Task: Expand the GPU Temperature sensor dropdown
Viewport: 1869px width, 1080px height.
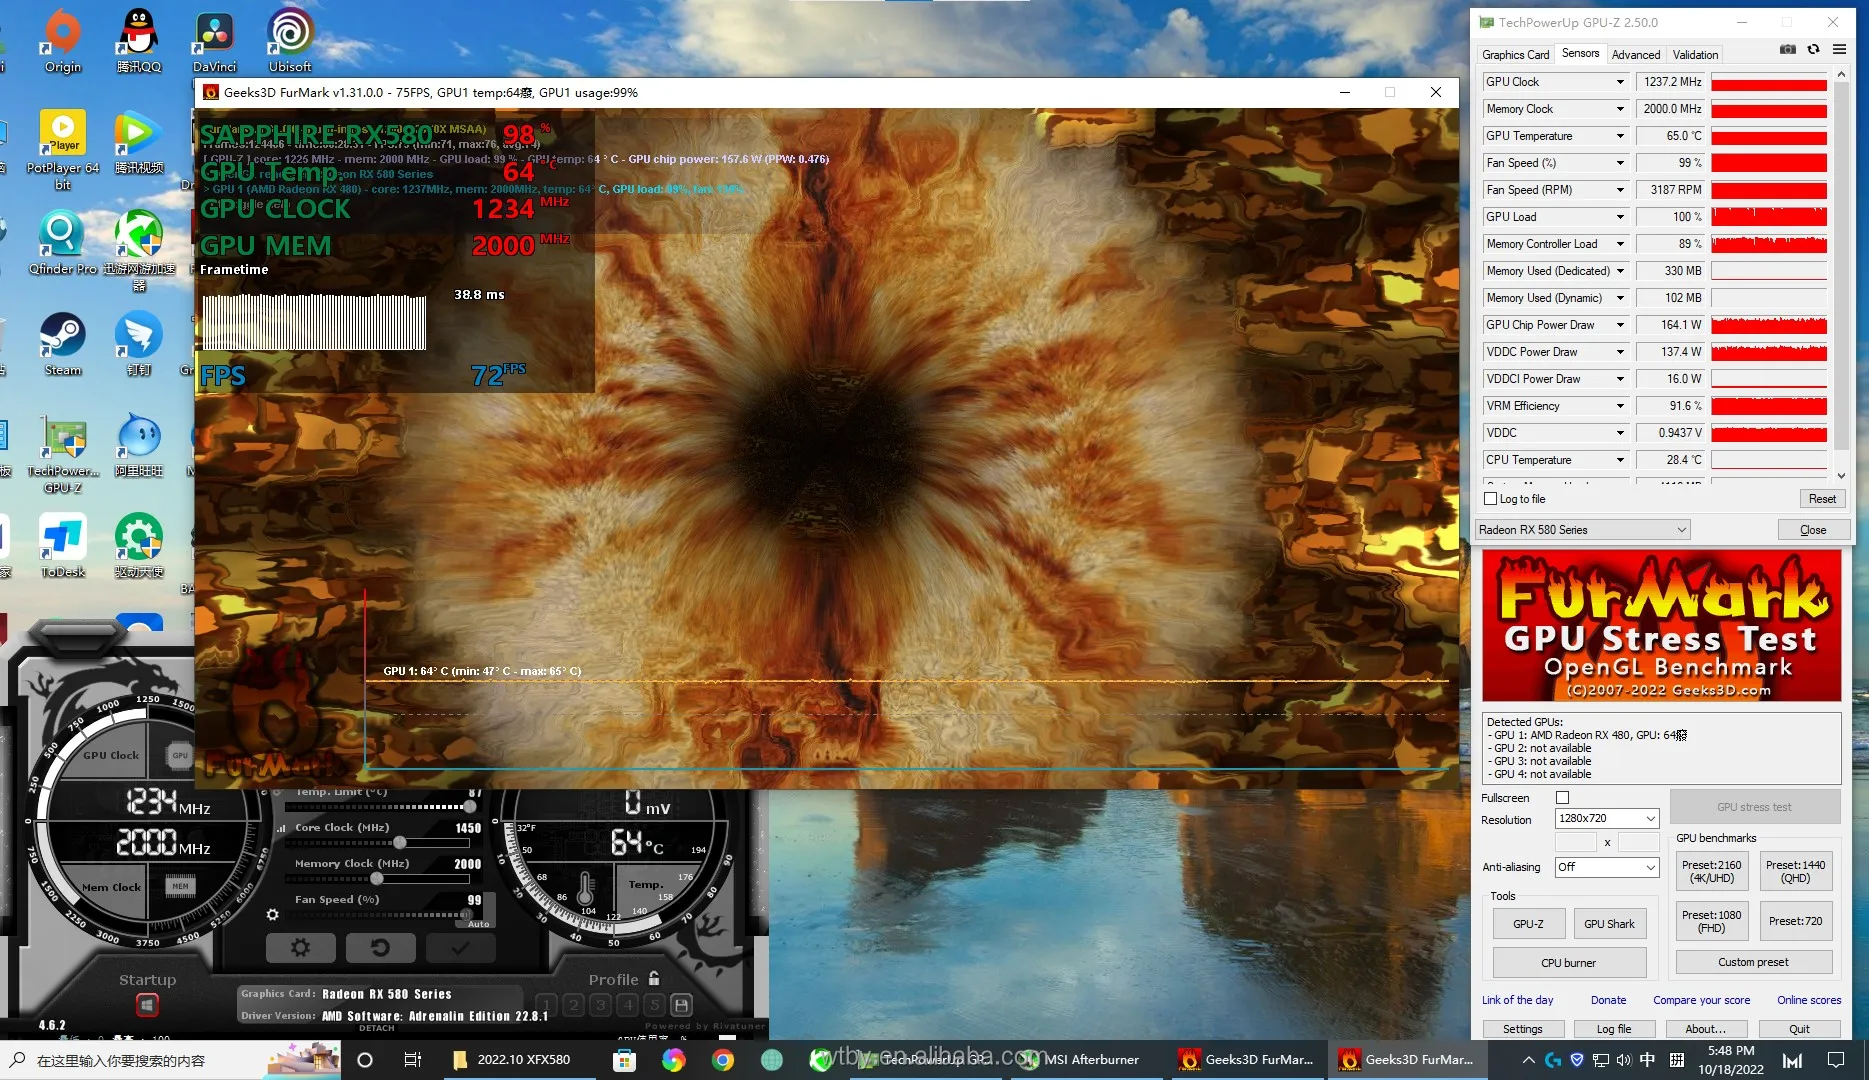Action: pyautogui.click(x=1620, y=136)
